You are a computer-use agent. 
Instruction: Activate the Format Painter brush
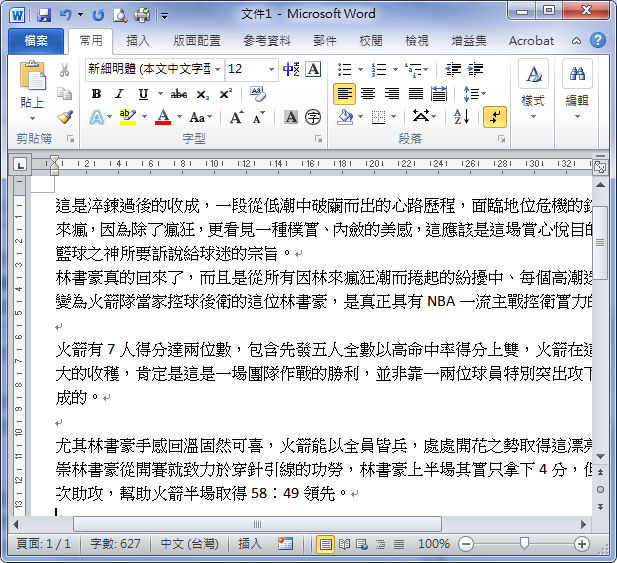pos(65,117)
